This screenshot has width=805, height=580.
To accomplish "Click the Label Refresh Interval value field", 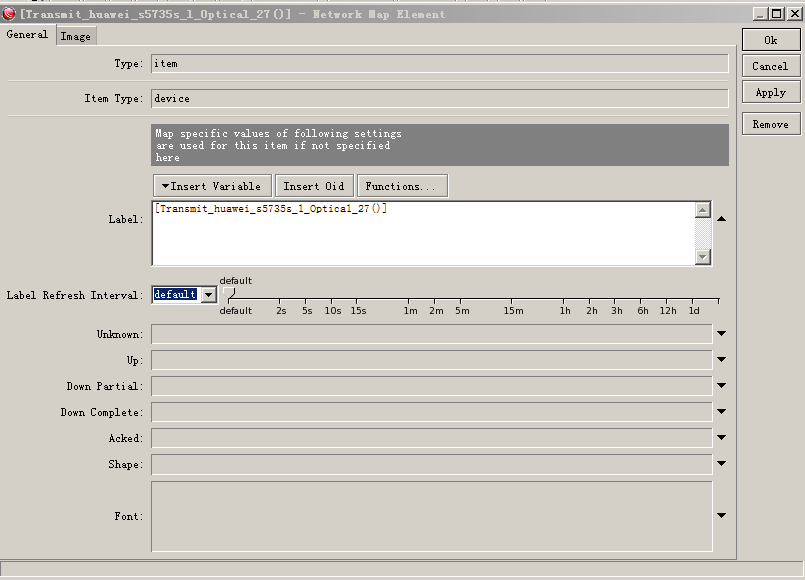I will point(176,295).
